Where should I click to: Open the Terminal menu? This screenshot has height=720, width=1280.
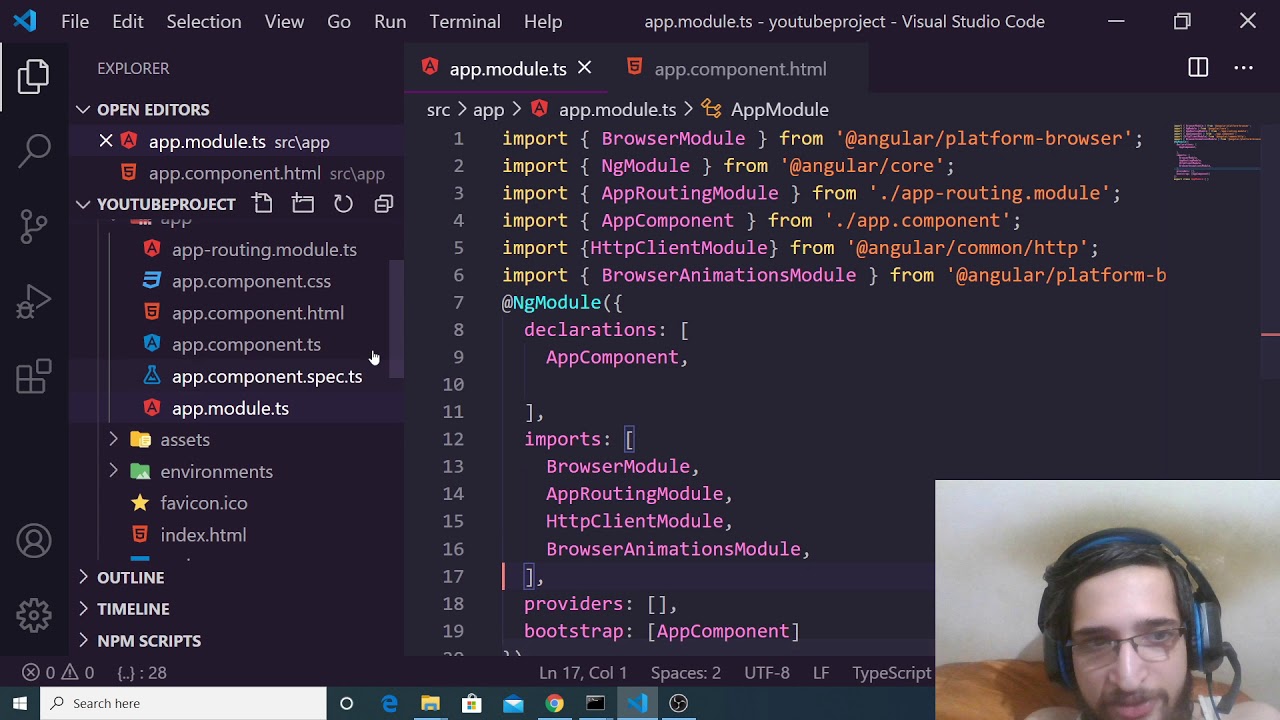464,21
